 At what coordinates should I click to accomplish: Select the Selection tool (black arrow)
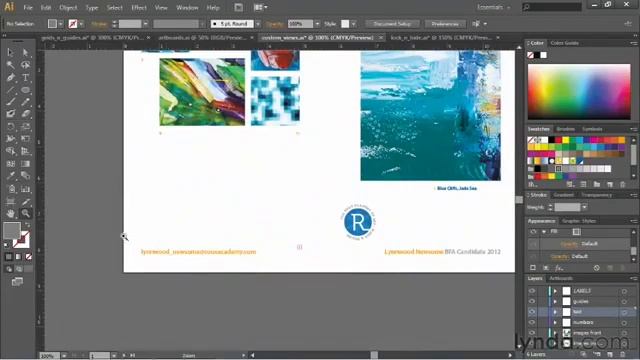(x=10, y=52)
